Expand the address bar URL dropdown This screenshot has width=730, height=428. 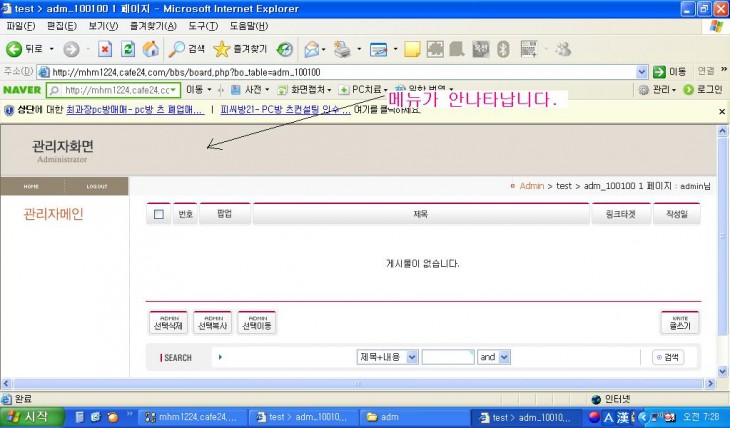[642, 72]
